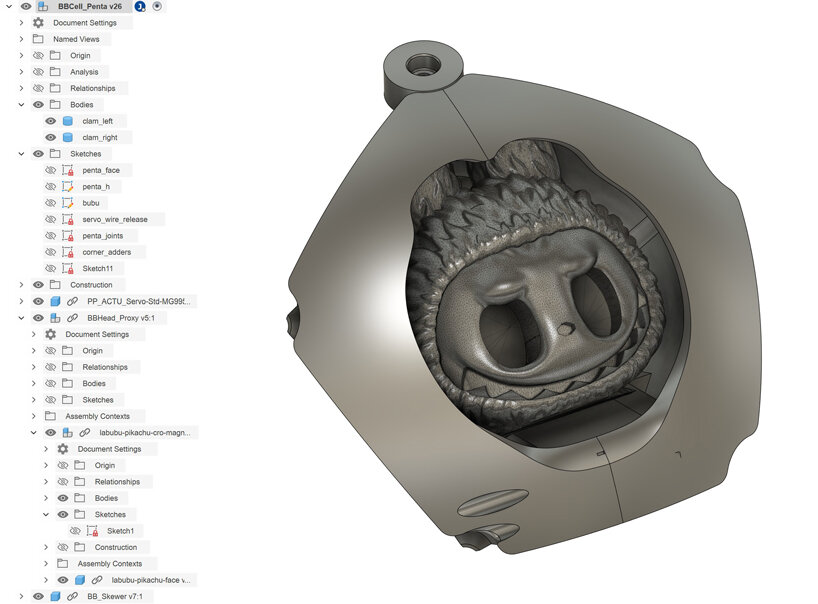The height and width of the screenshot is (604, 818).
Task: Select the 'BBCell_Penta v26' root label
Action: [90, 6]
